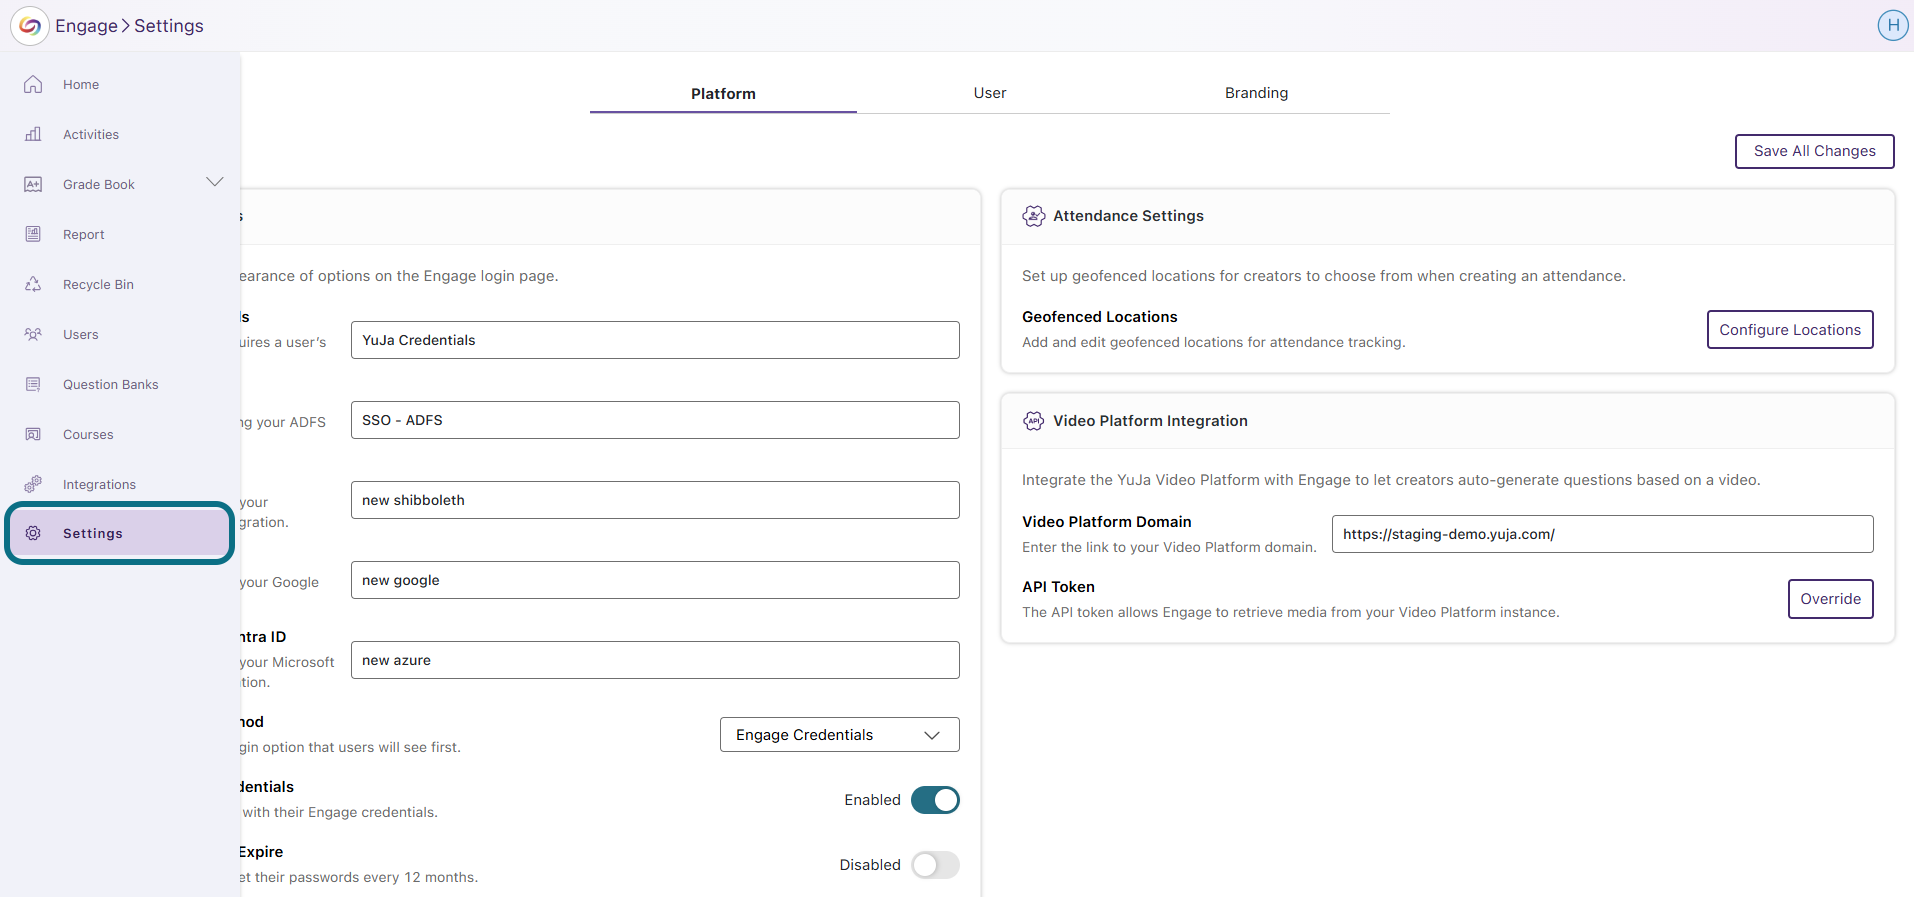
Task: Click Configure Locations button
Action: [1789, 329]
